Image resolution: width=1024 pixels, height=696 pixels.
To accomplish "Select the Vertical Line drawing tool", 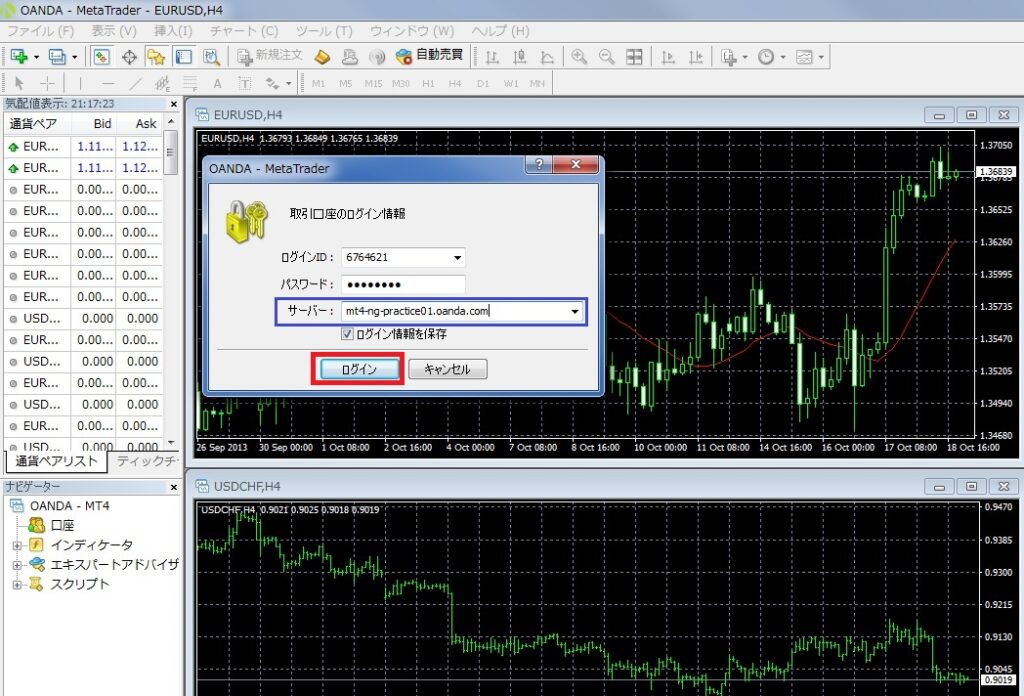I will point(80,84).
